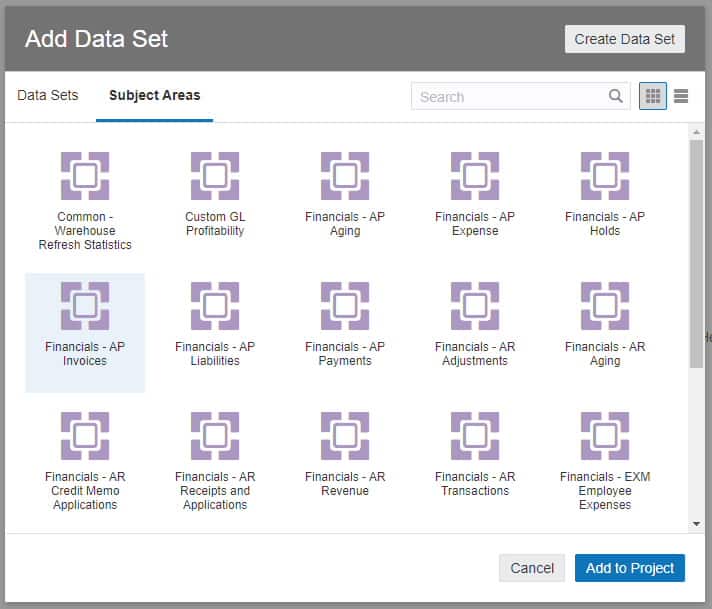Viewport: 712px width, 609px height.
Task: Select Financials - AR Credit Memo Applications icon
Action: [85, 436]
